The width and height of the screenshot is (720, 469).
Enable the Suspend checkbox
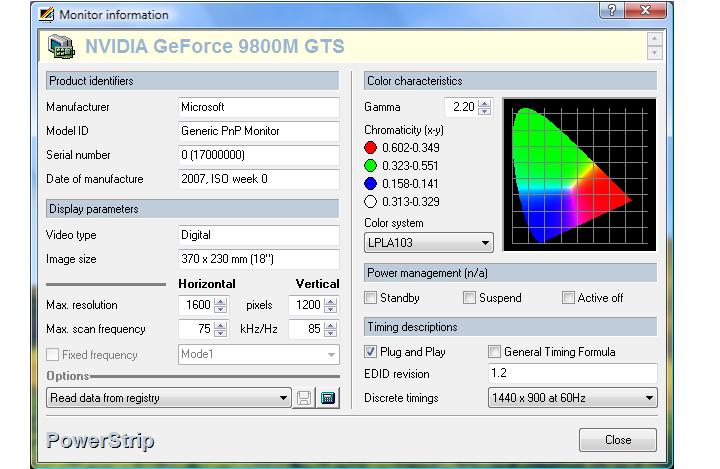point(469,298)
